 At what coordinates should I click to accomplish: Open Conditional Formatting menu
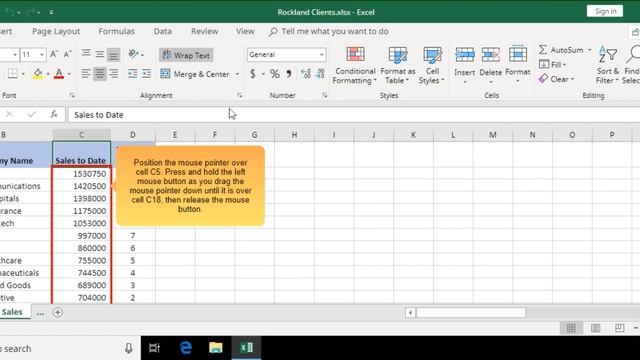point(355,65)
